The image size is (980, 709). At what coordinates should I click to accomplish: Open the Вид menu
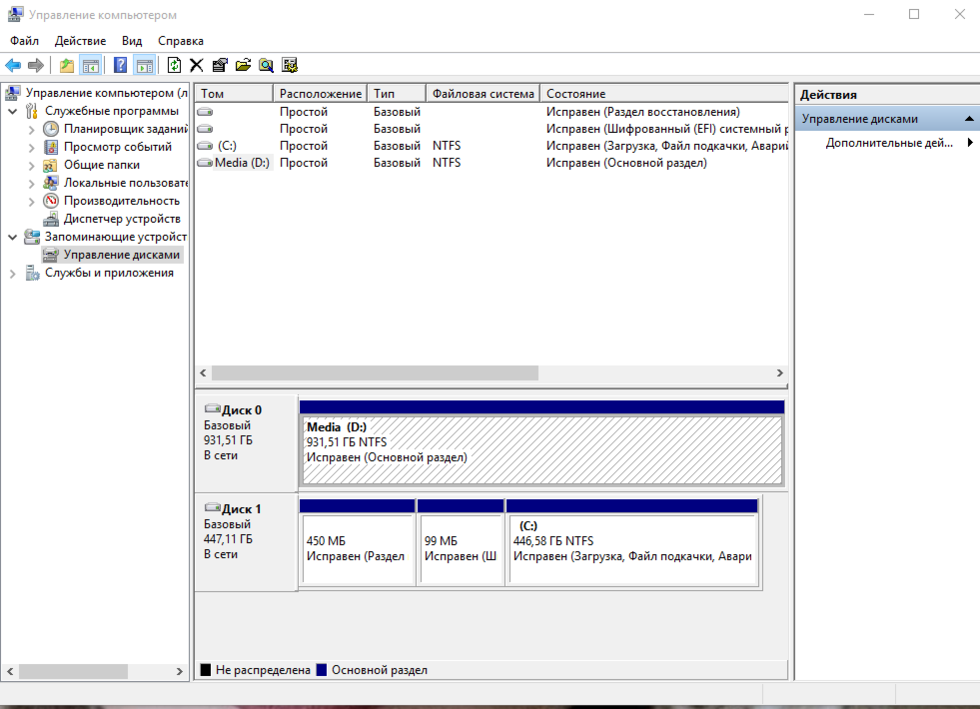[x=132, y=41]
